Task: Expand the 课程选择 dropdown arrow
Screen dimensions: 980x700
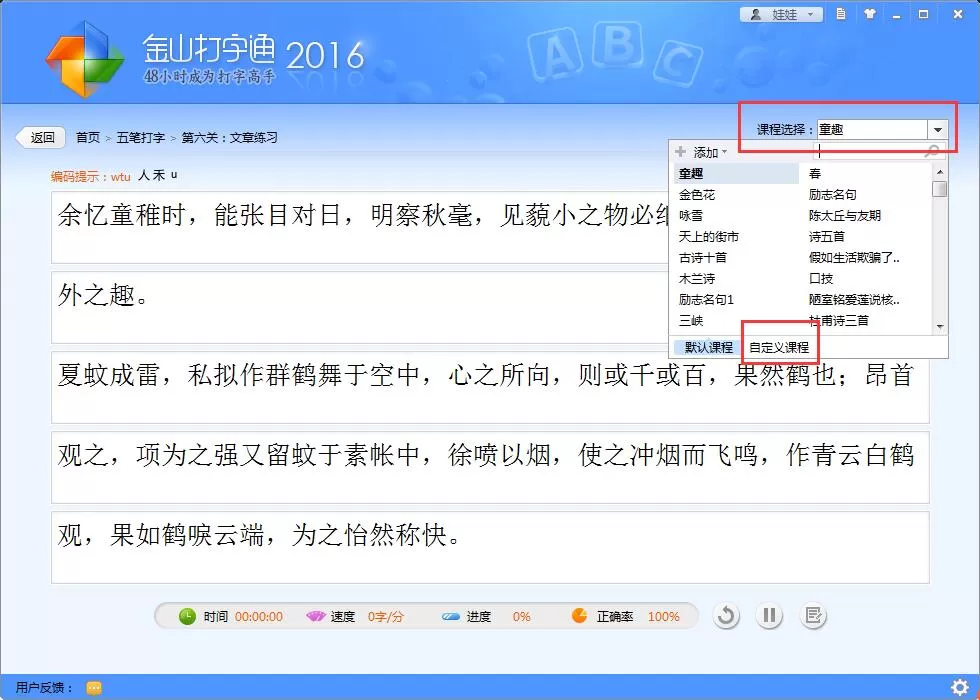Action: [x=938, y=130]
